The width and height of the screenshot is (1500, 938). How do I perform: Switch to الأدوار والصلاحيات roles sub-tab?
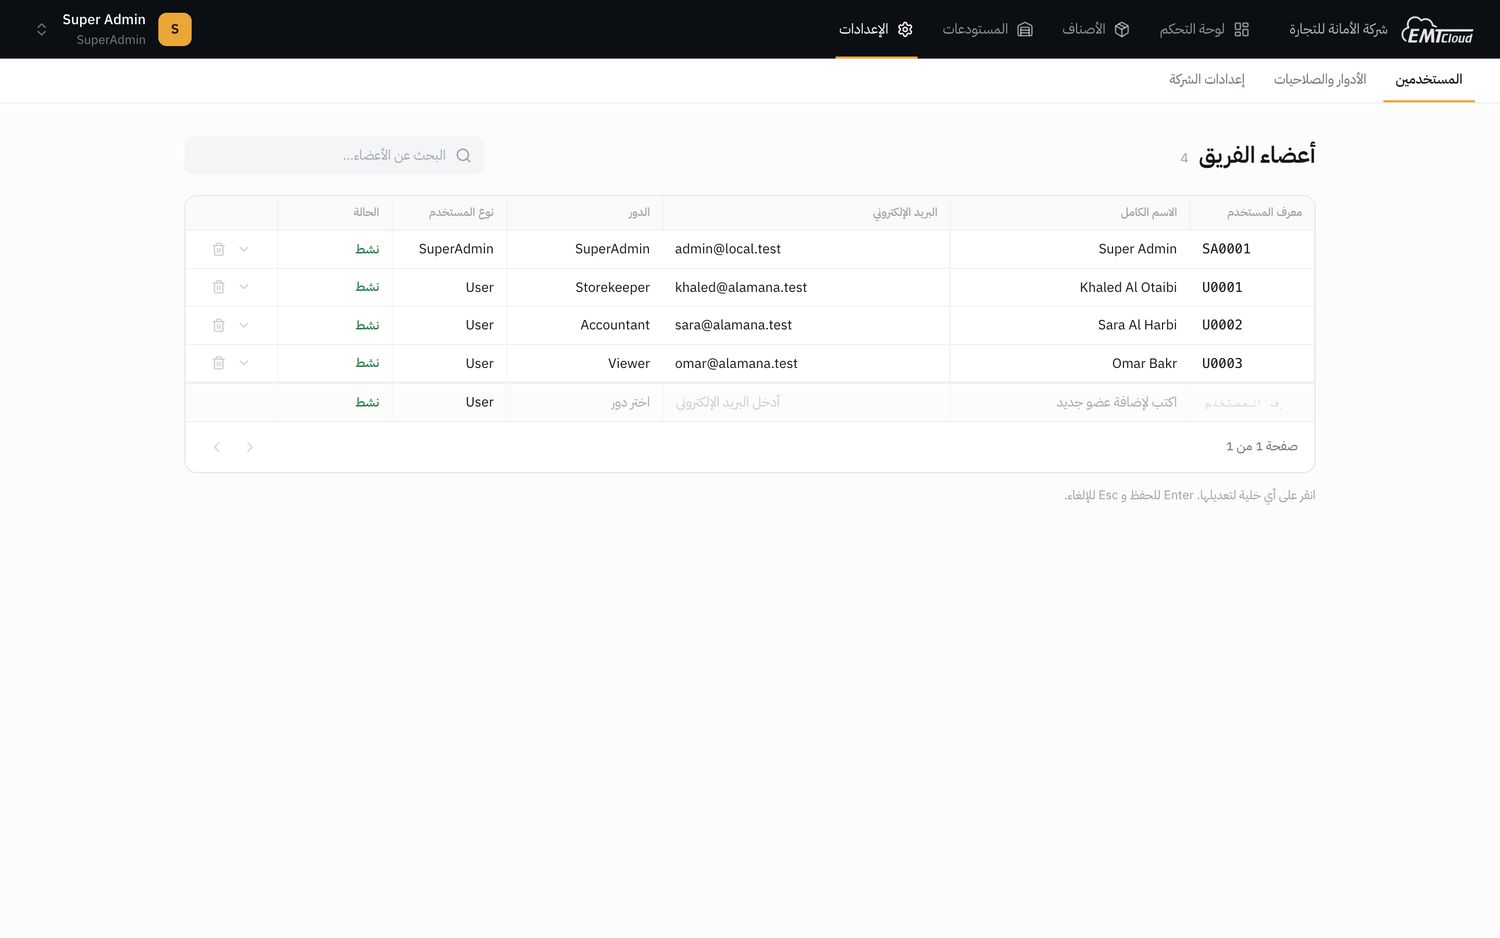[1320, 79]
